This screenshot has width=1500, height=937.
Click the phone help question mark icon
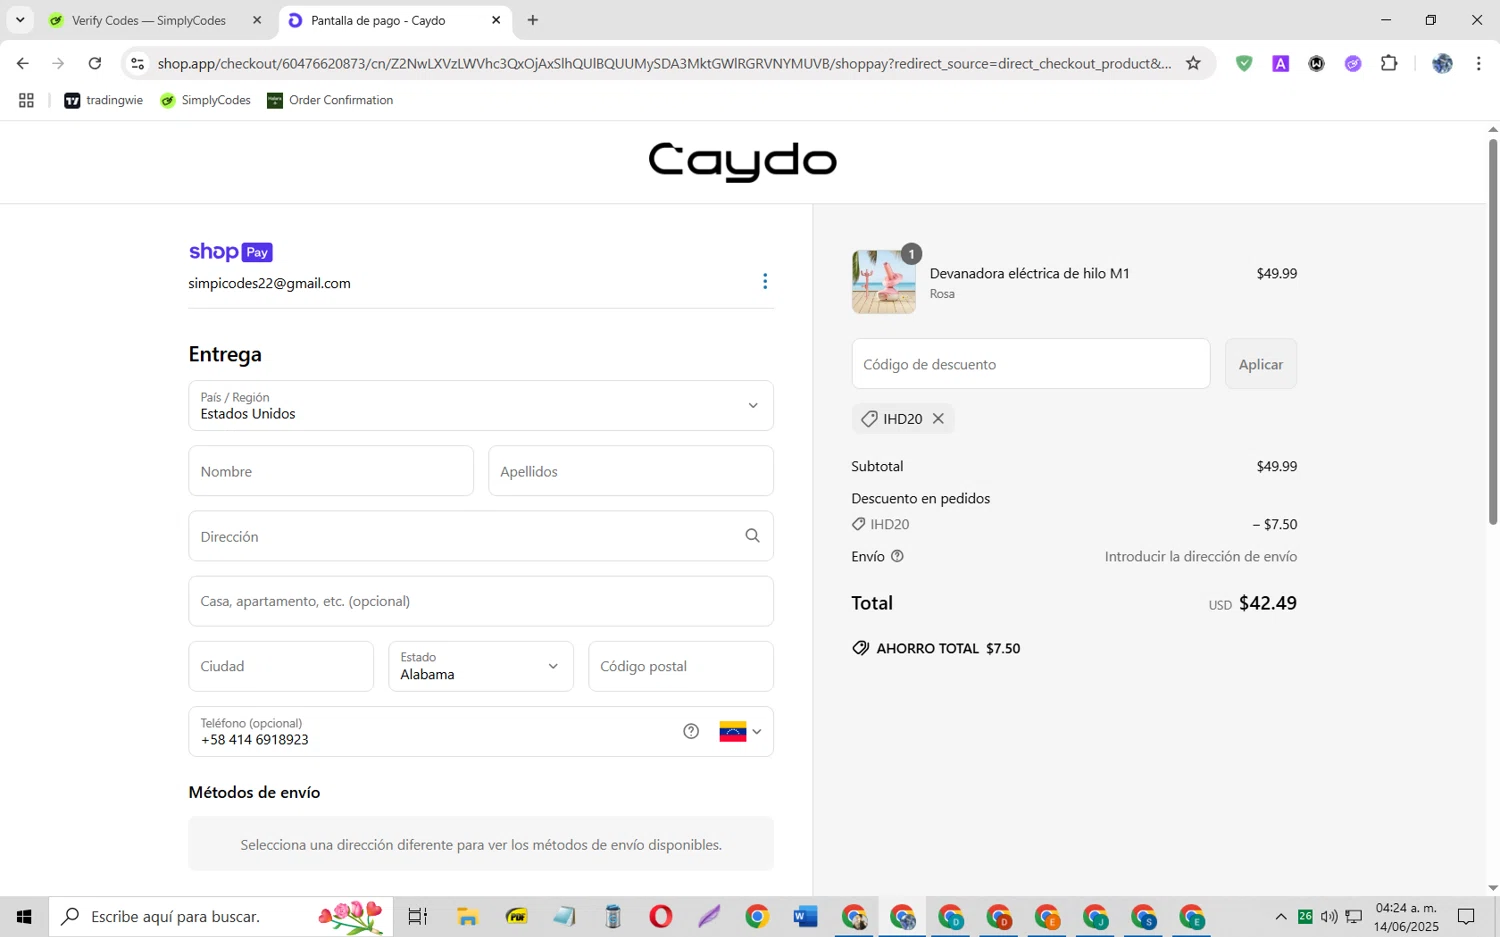[x=691, y=731]
